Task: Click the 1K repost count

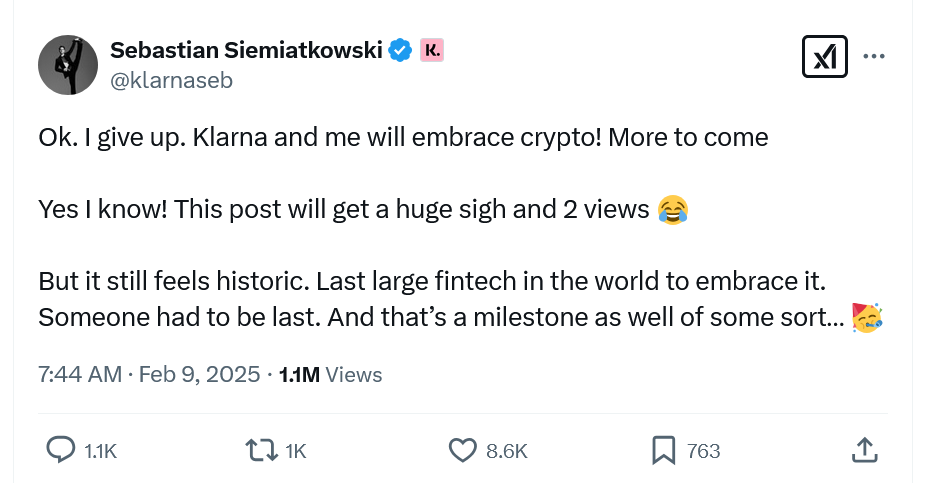Action: point(296,452)
